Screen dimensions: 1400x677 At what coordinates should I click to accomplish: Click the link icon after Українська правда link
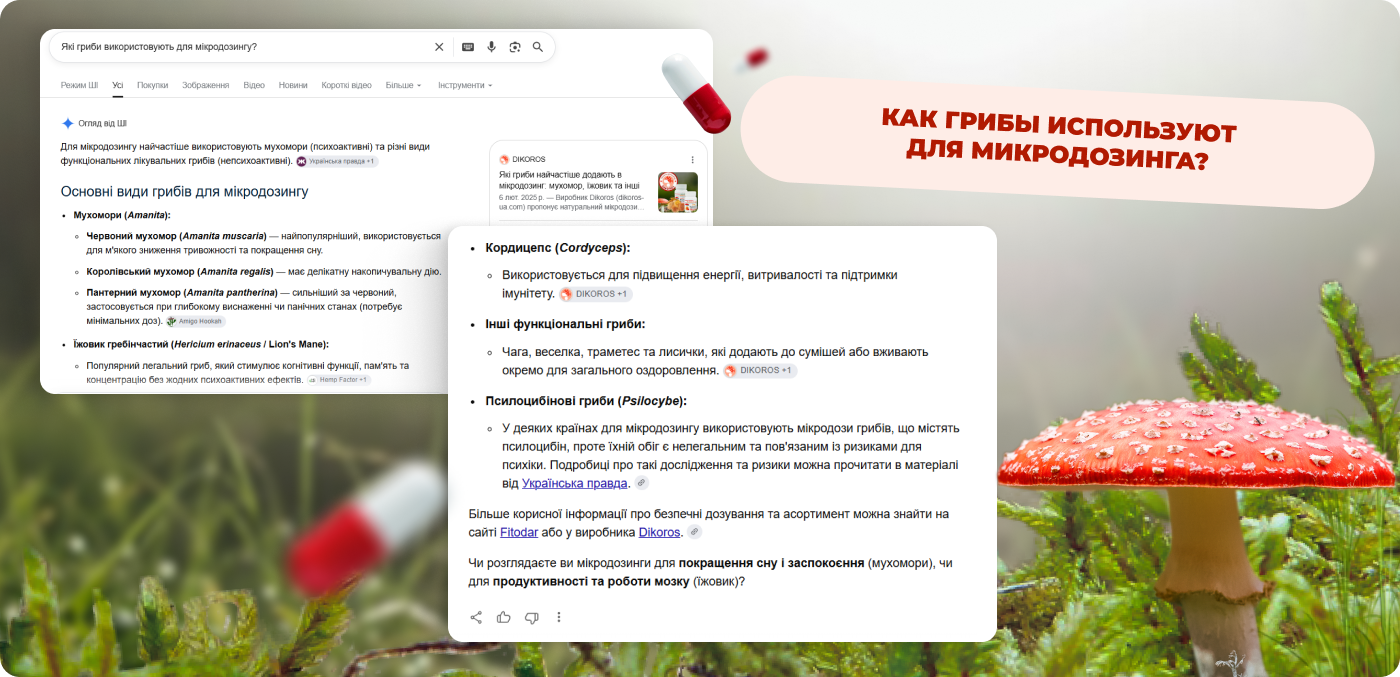pyautogui.click(x=642, y=483)
